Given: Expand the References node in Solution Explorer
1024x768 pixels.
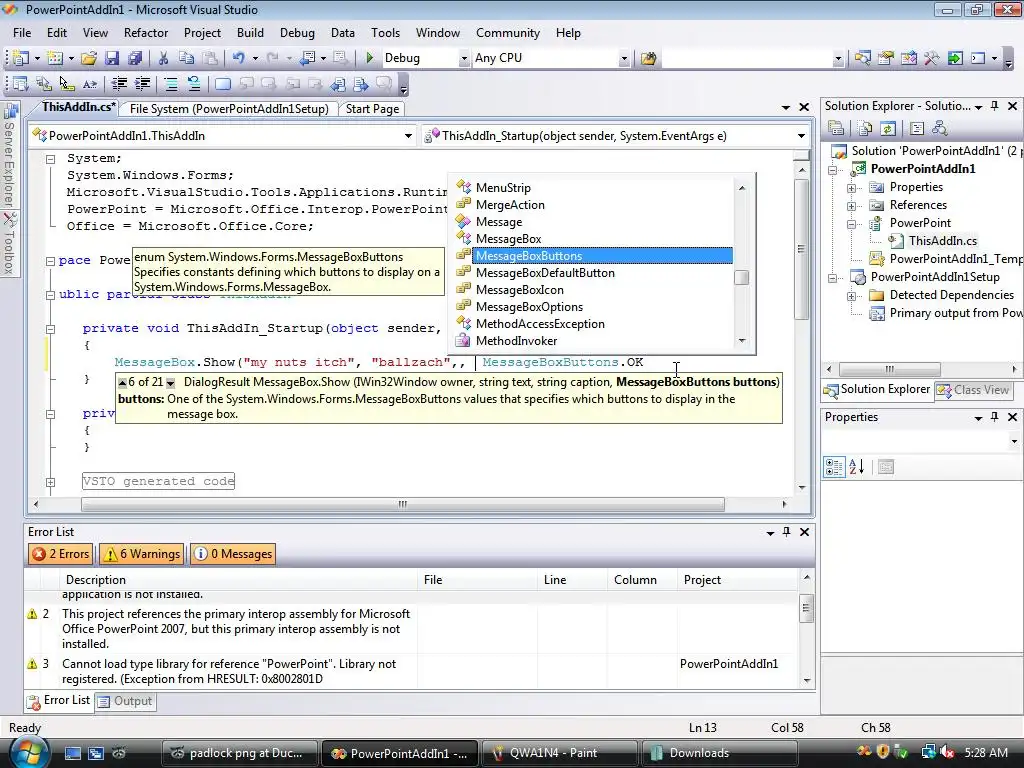Looking at the screenshot, I should click(852, 206).
